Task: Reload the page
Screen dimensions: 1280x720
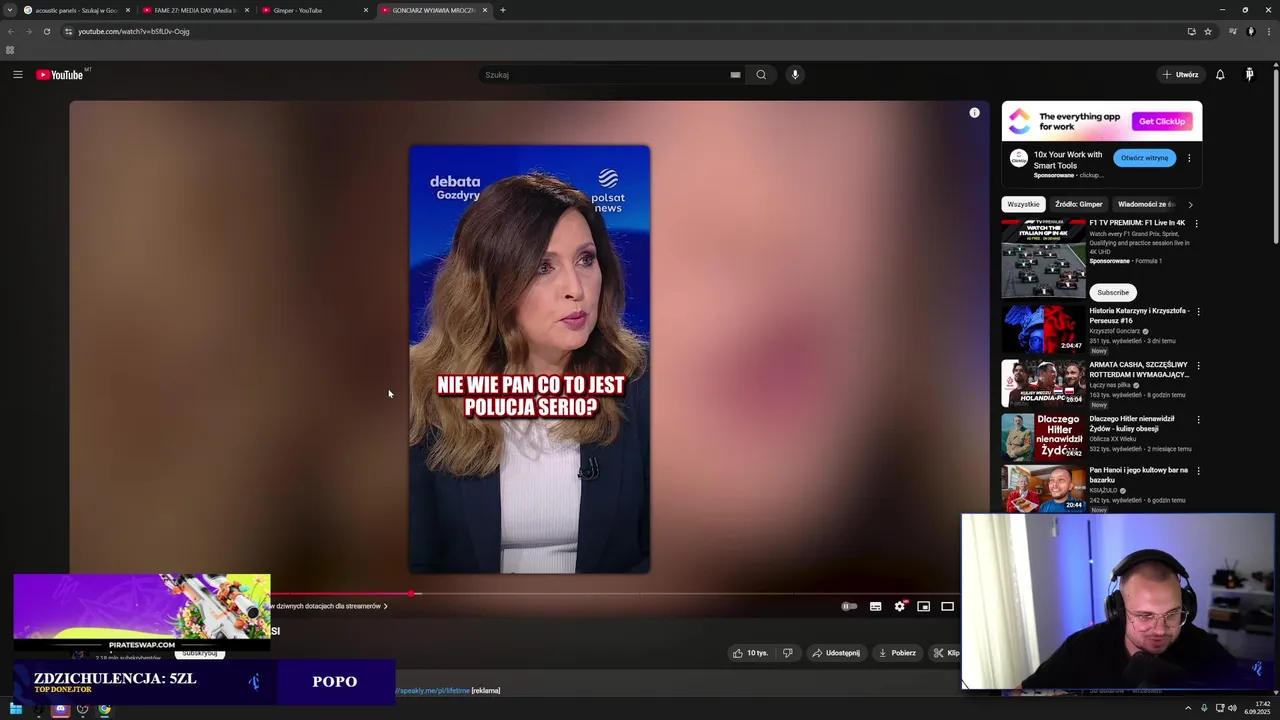Action: [46, 31]
